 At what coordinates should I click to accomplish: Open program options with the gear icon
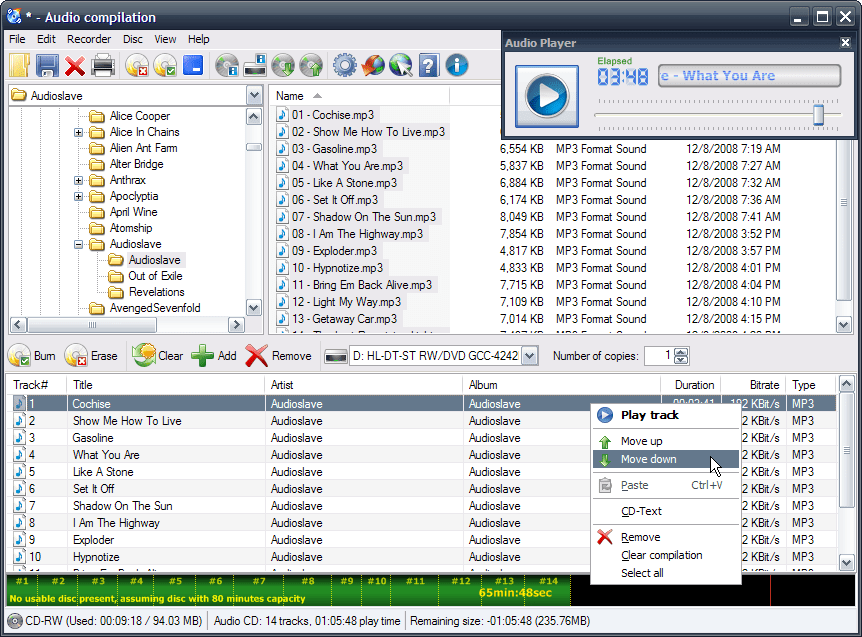point(345,64)
